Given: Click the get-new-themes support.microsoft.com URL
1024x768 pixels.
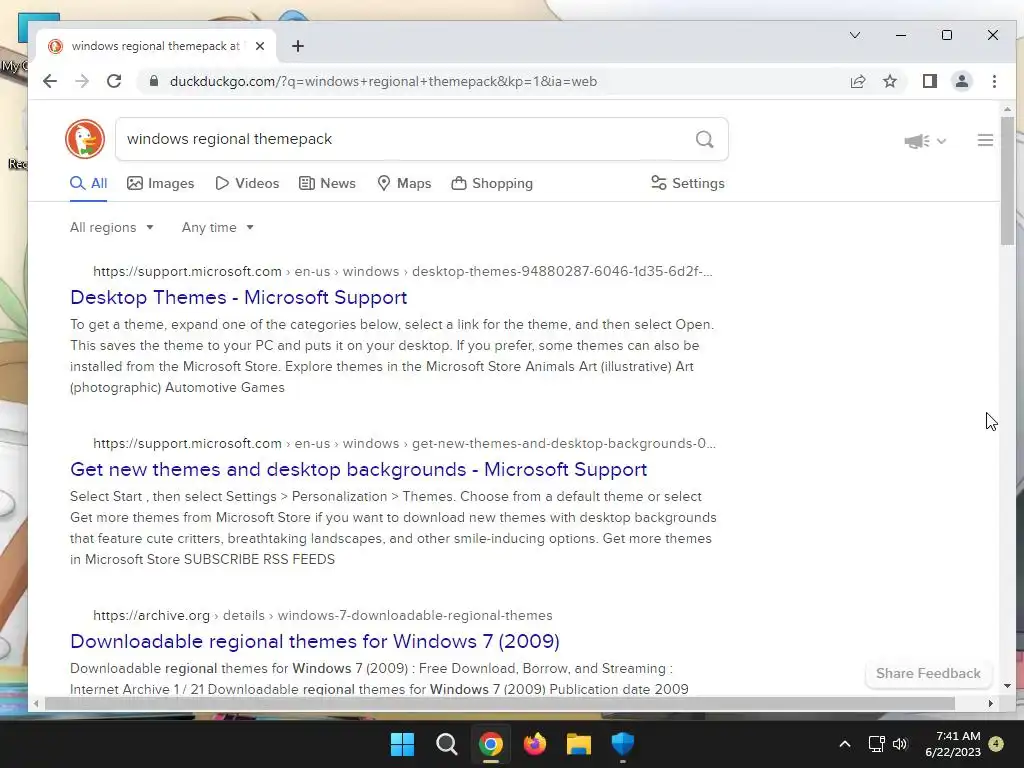Looking at the screenshot, I should (x=404, y=443).
